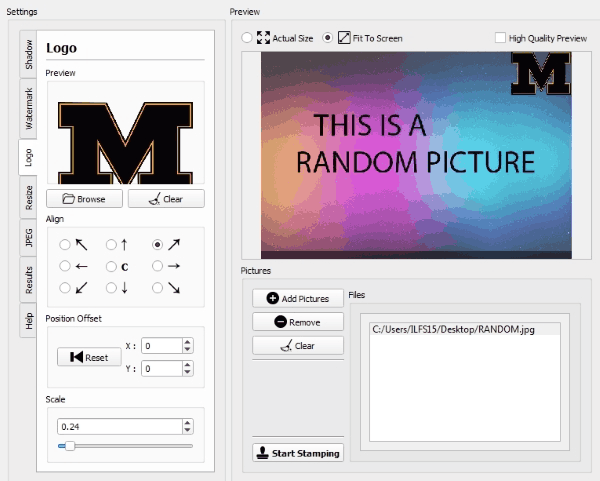This screenshot has width=600, height=481.
Task: Switch to the Resize tab
Action: pos(28,198)
